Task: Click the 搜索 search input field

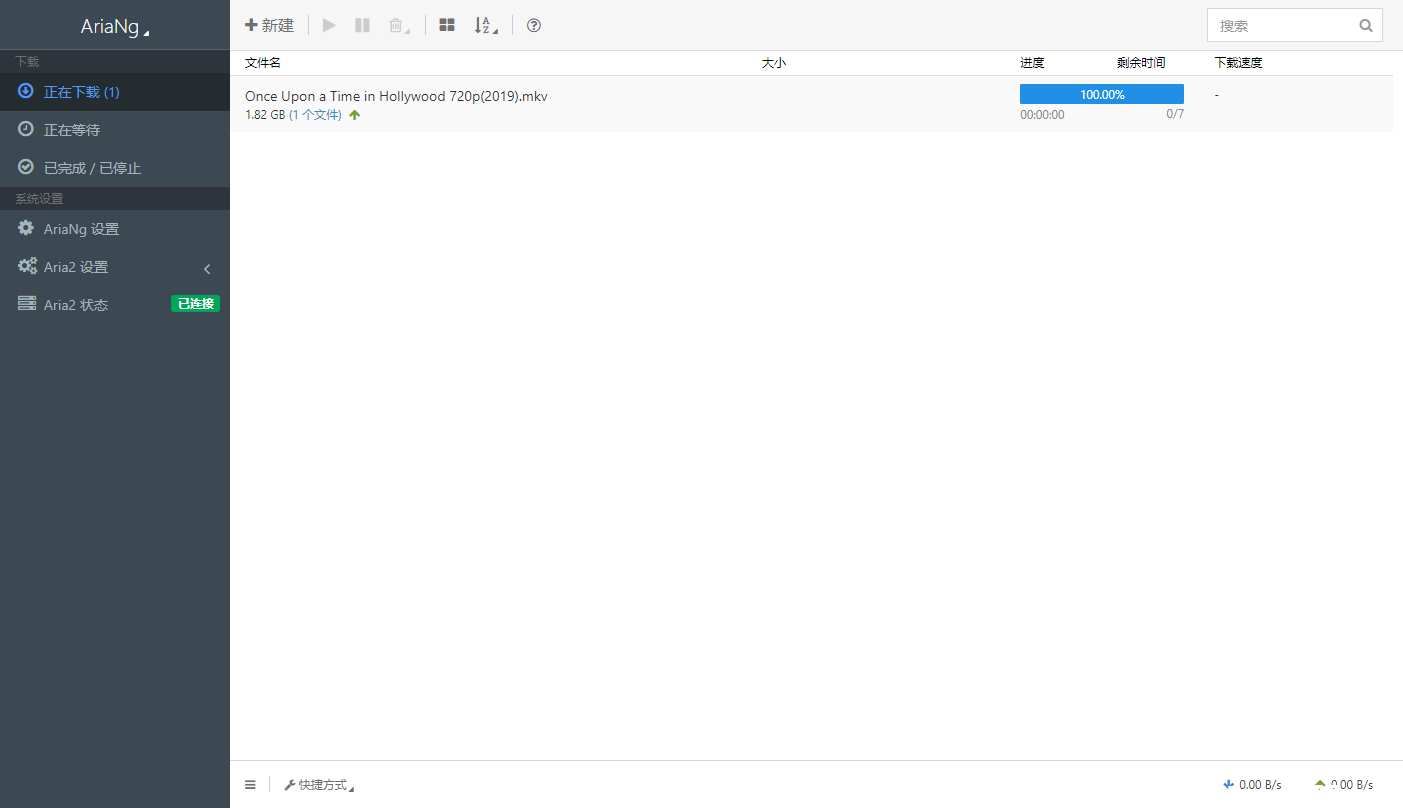Action: click(1282, 26)
